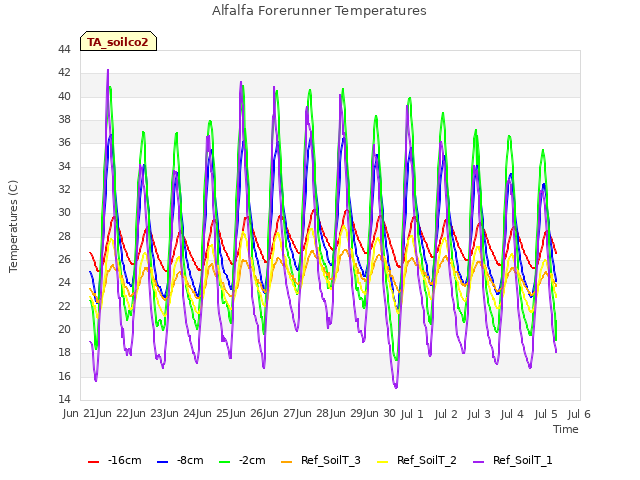The width and height of the screenshot is (640, 480).
Task: Click the yellow Ref_SoilT_2 legend swatch
Action: pos(382,462)
